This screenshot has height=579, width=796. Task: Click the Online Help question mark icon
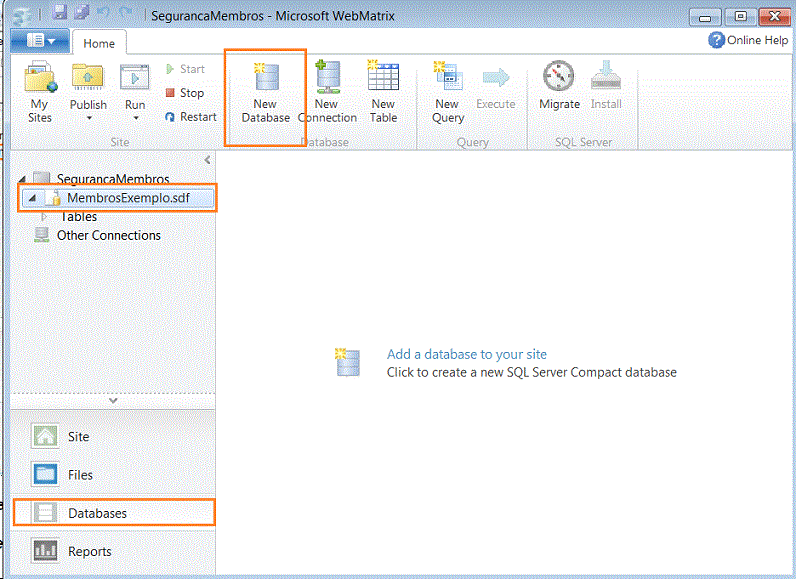pyautogui.click(x=716, y=40)
